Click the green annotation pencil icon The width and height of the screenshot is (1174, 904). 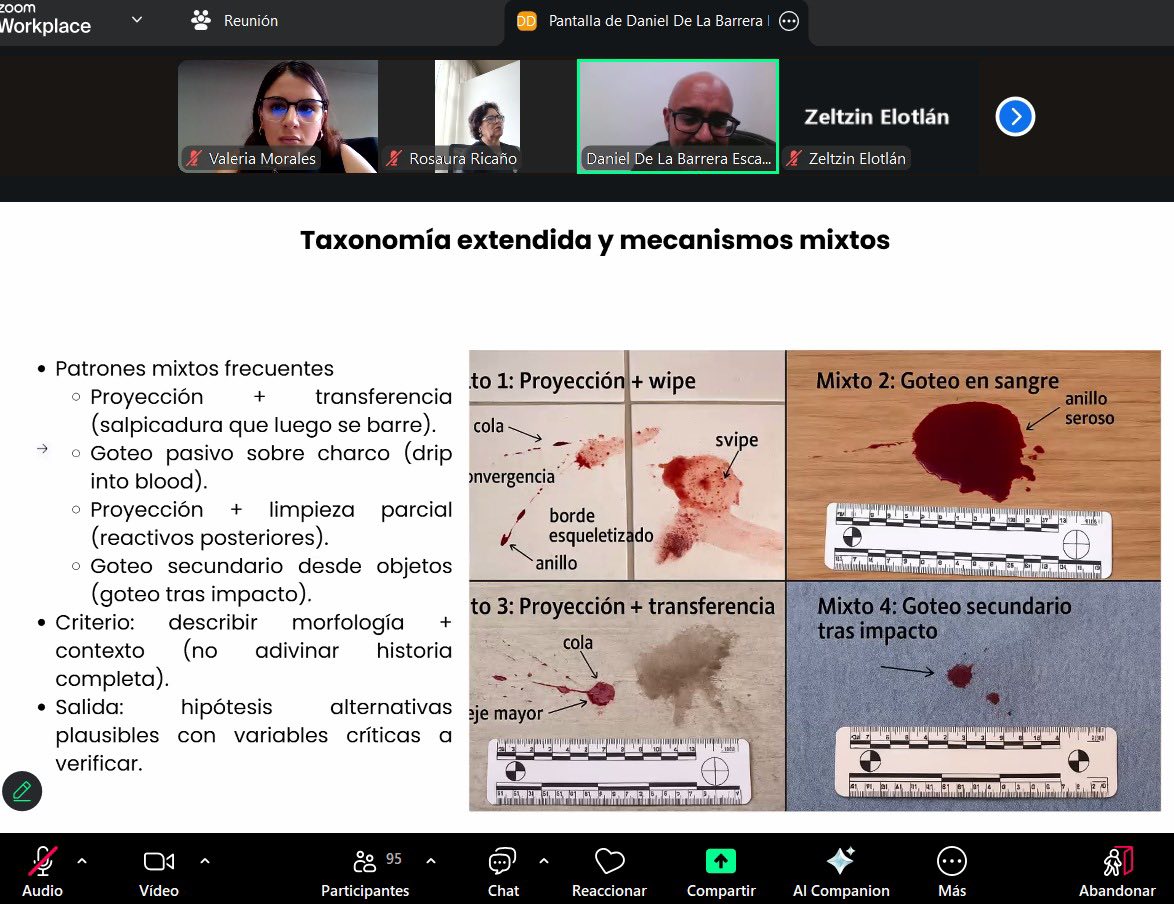22,791
